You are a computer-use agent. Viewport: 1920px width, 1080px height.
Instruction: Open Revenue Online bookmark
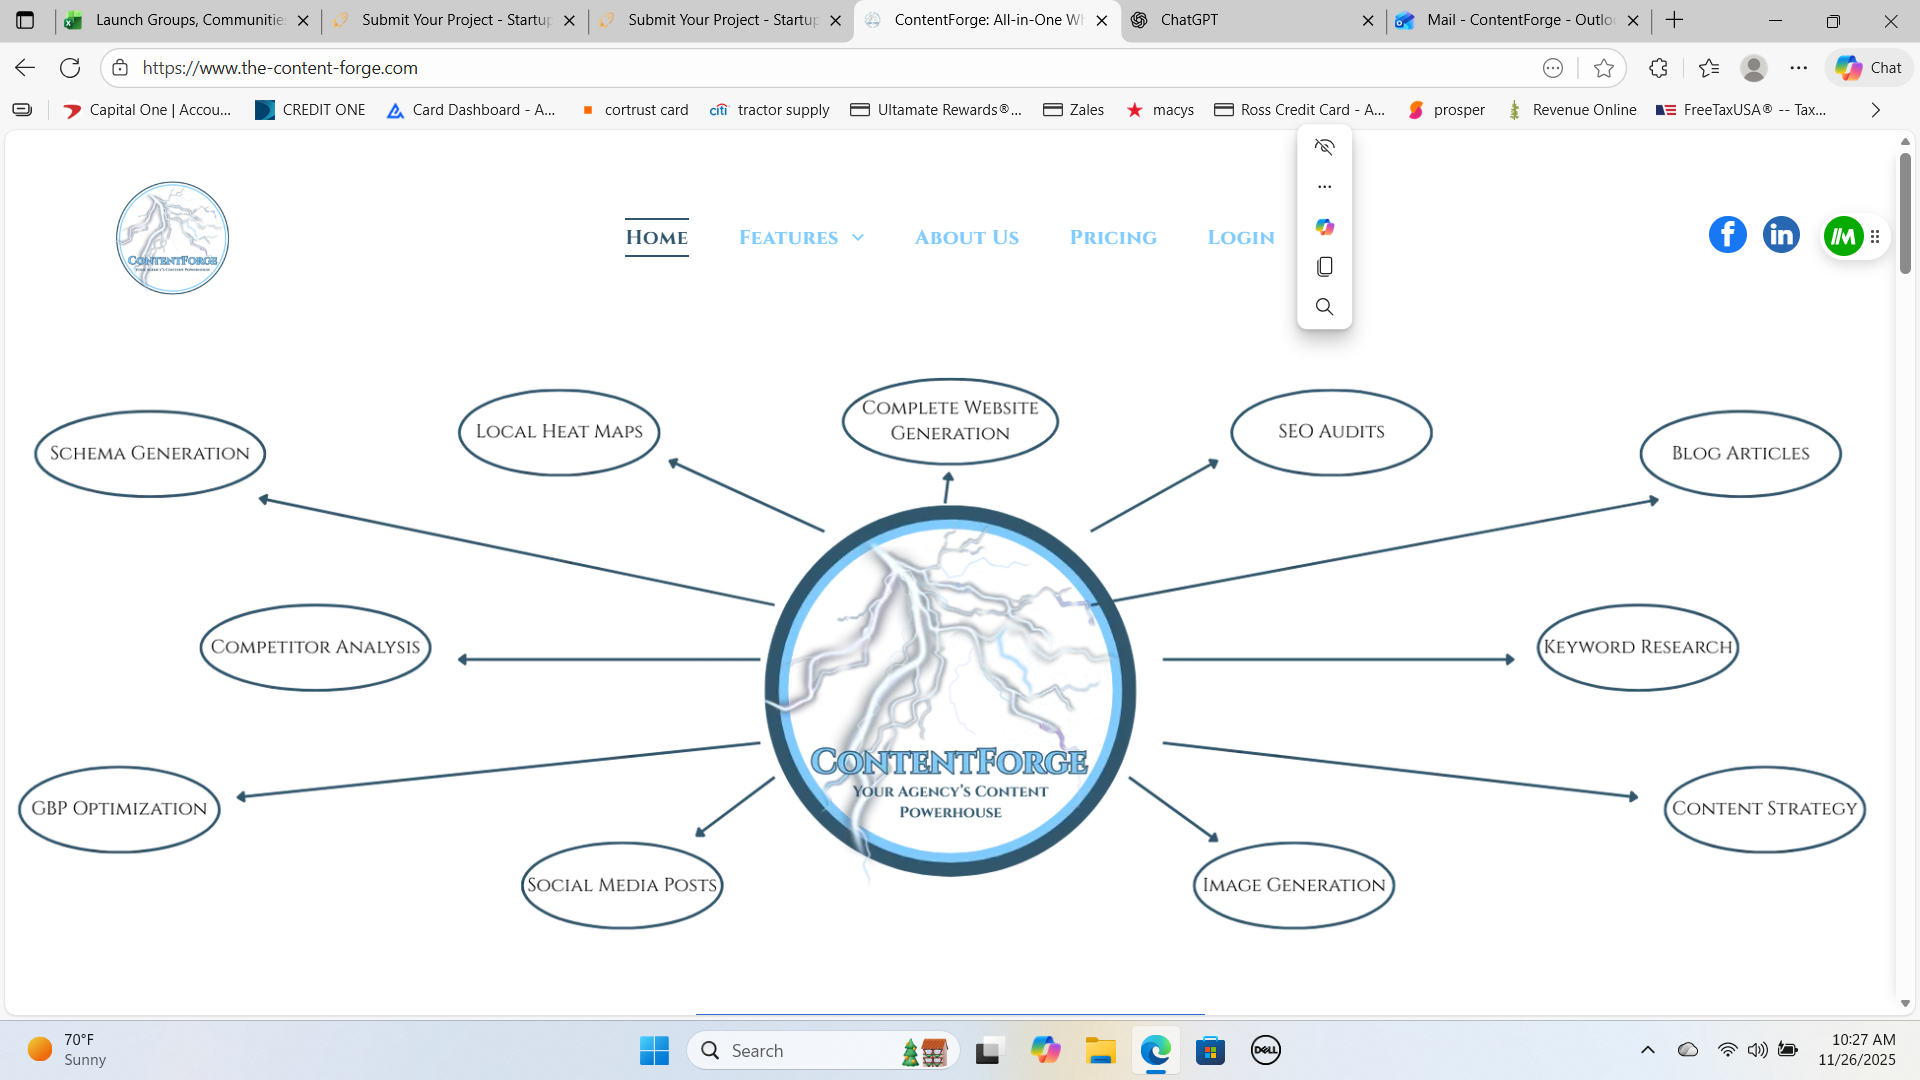1572,110
